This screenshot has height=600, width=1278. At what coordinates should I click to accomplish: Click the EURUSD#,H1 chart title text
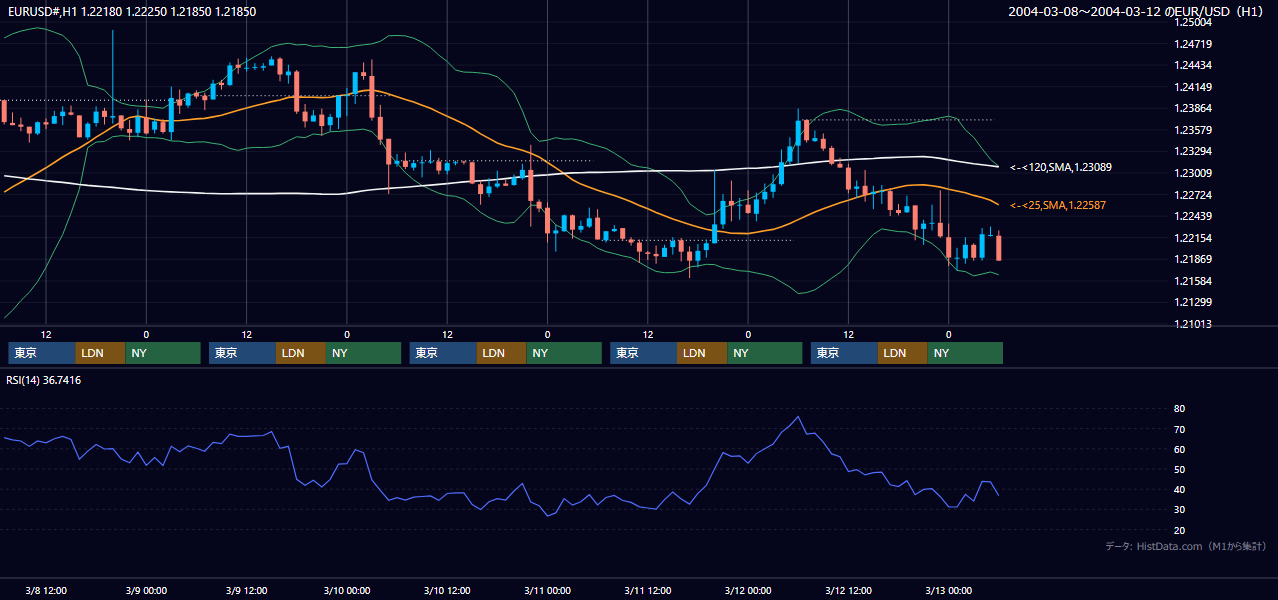point(131,11)
